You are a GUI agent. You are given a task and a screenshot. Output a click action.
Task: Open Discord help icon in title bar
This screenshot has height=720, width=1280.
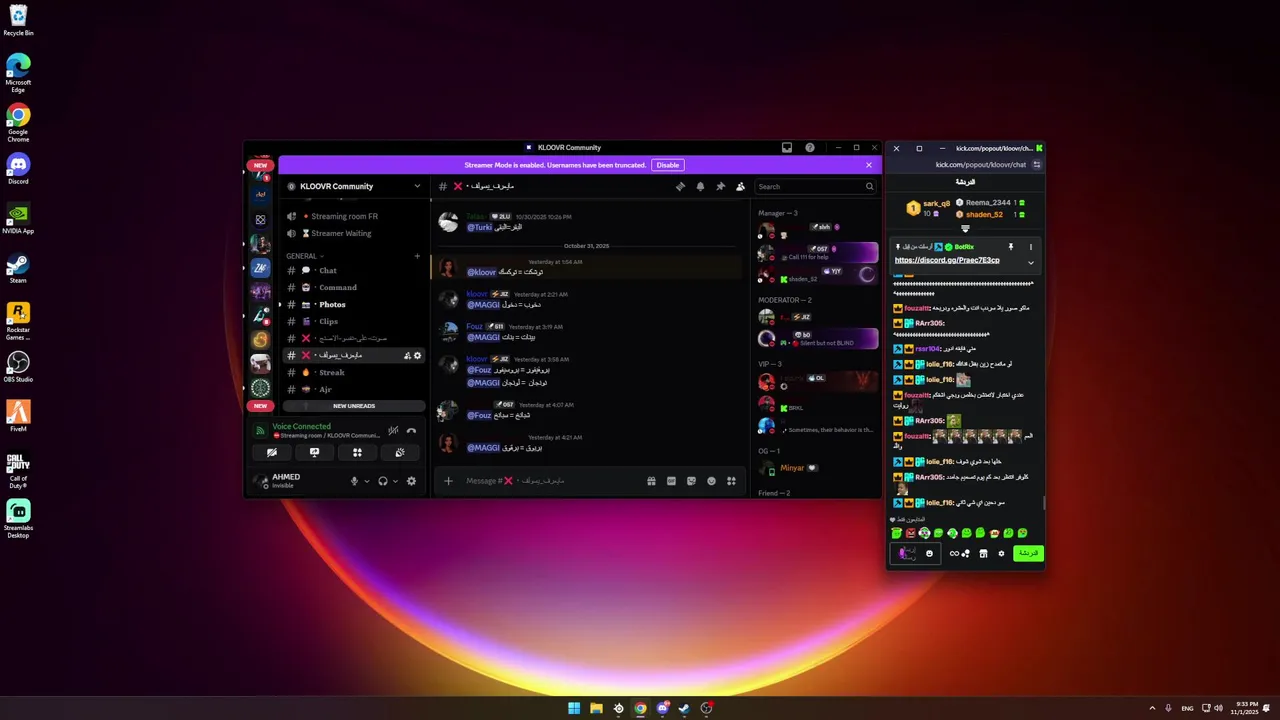(810, 148)
